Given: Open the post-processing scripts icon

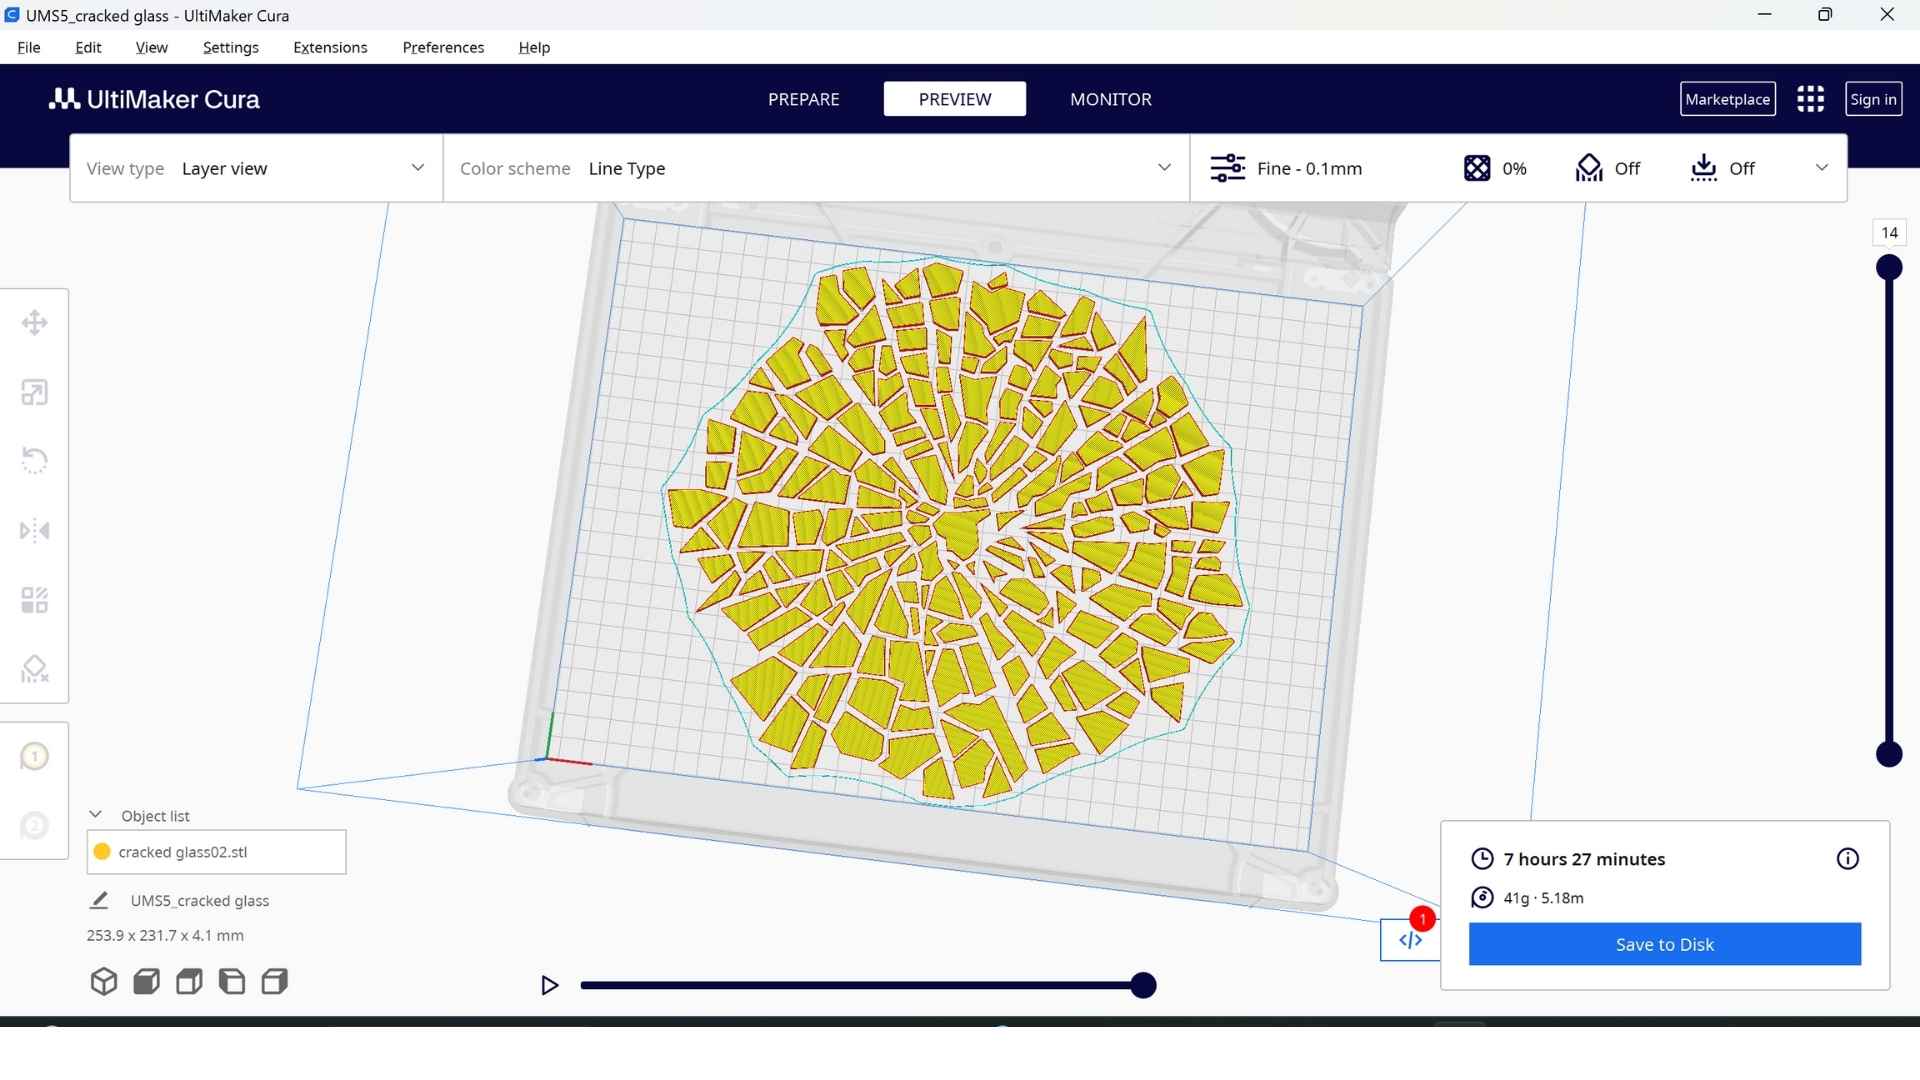Looking at the screenshot, I should 1410,940.
